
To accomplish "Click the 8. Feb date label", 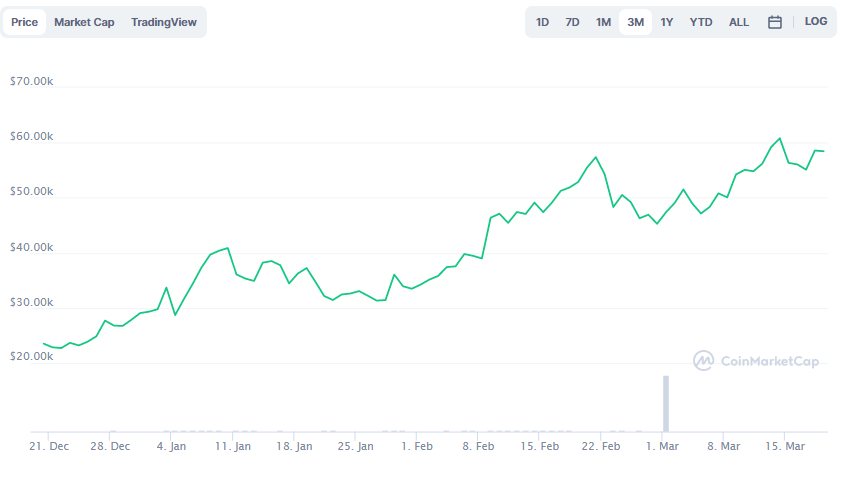I will click(x=478, y=446).
